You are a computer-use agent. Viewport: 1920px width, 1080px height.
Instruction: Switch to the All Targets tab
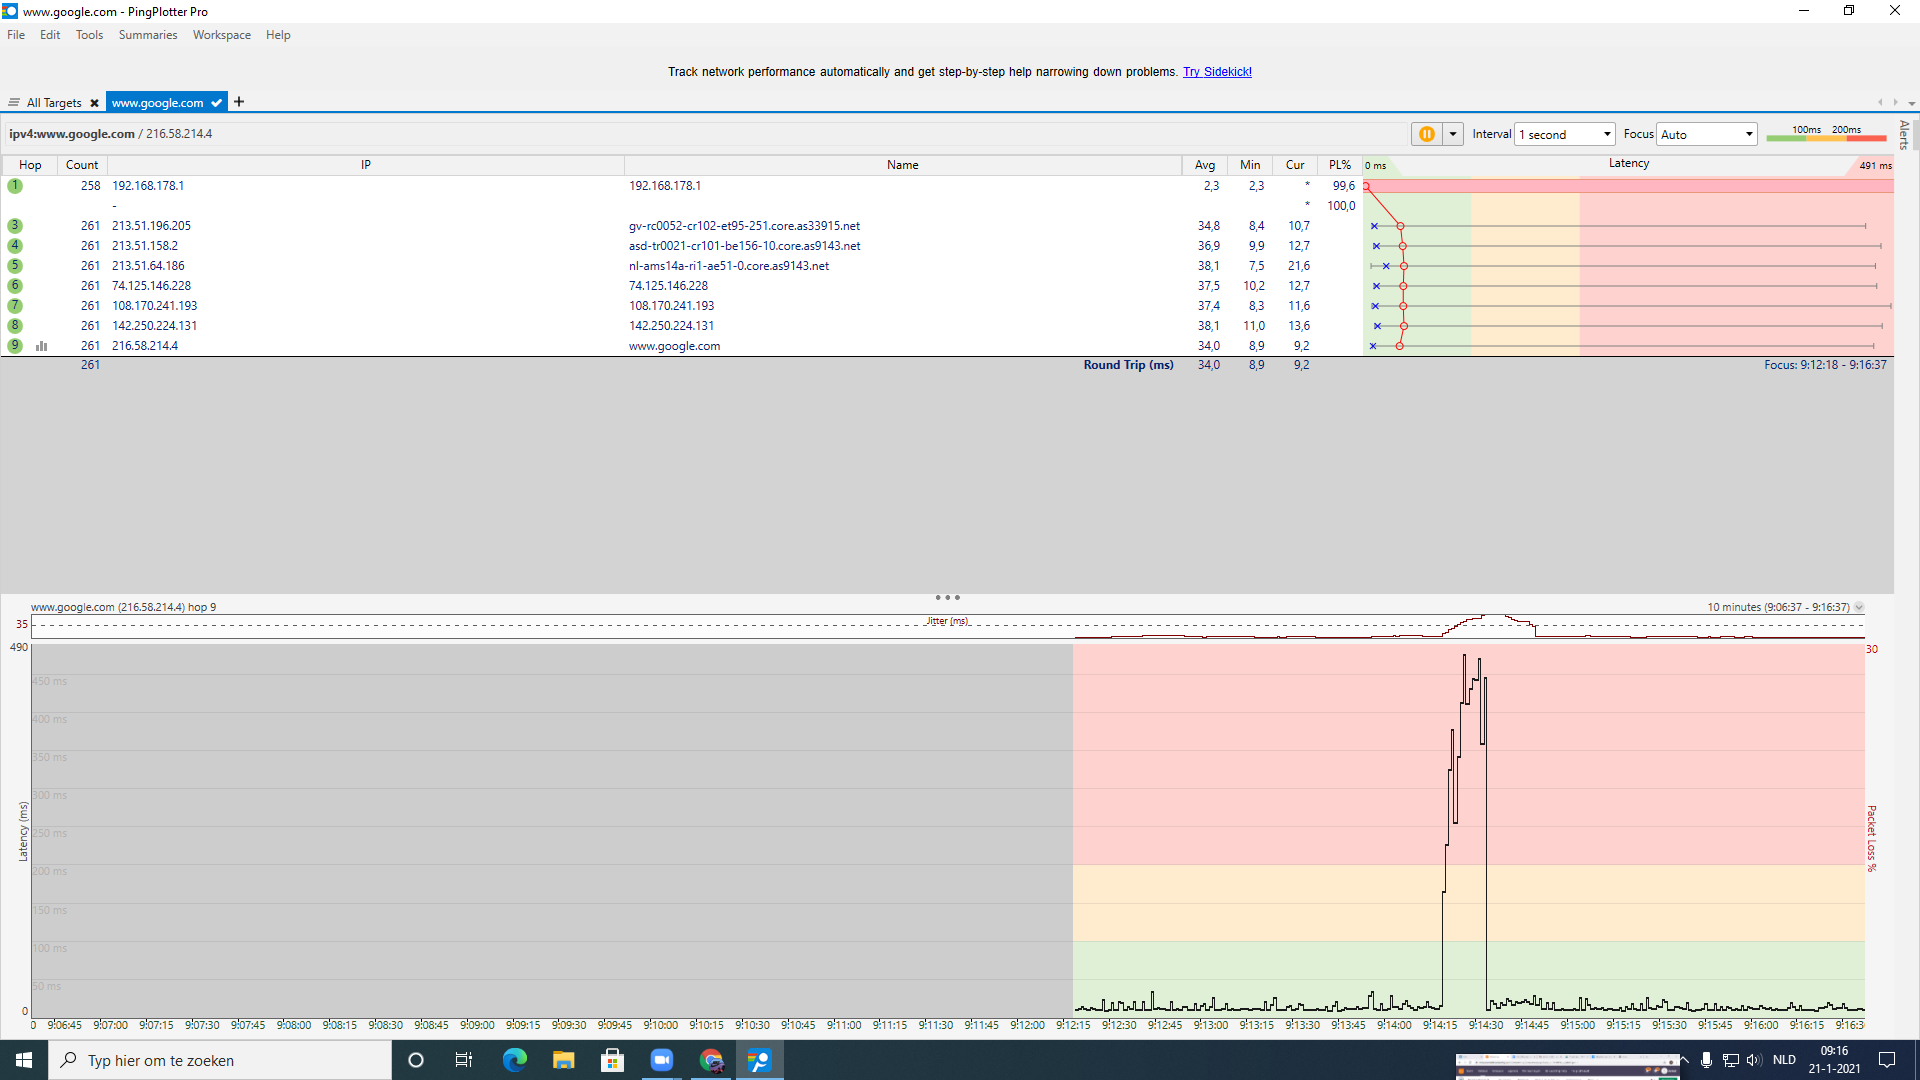(54, 103)
